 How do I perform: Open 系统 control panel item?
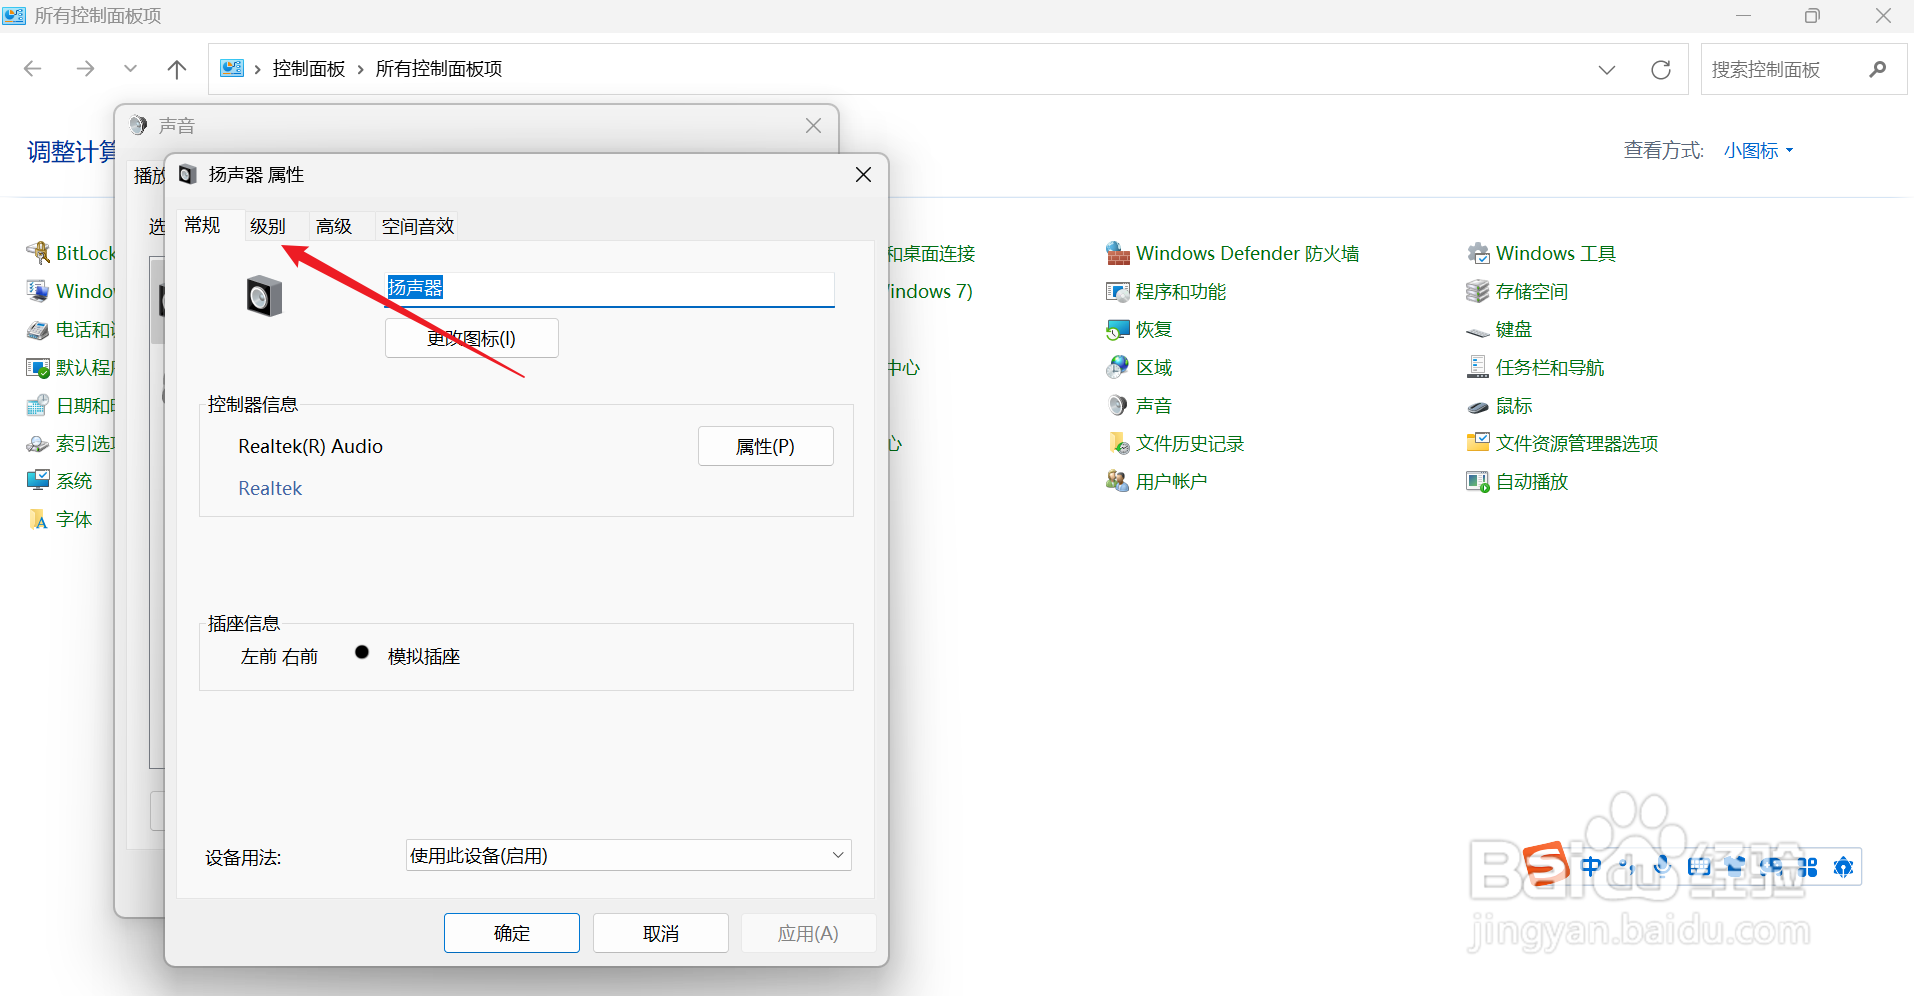tap(59, 482)
